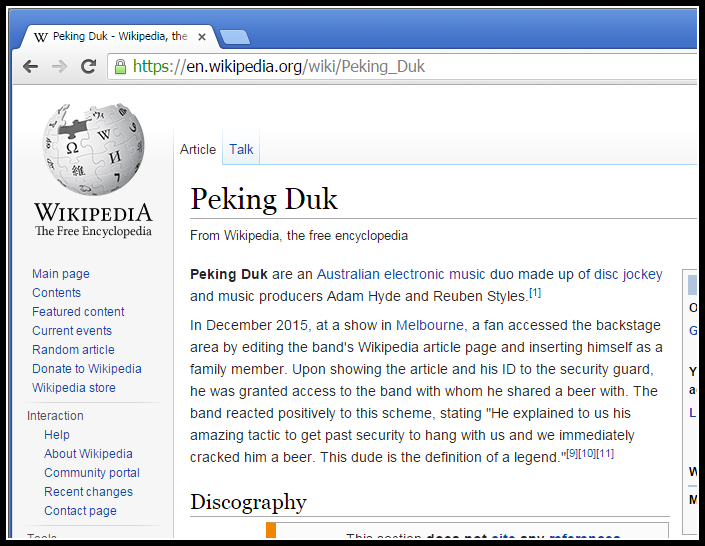Open the Current events link
705x546 pixels.
[72, 331]
